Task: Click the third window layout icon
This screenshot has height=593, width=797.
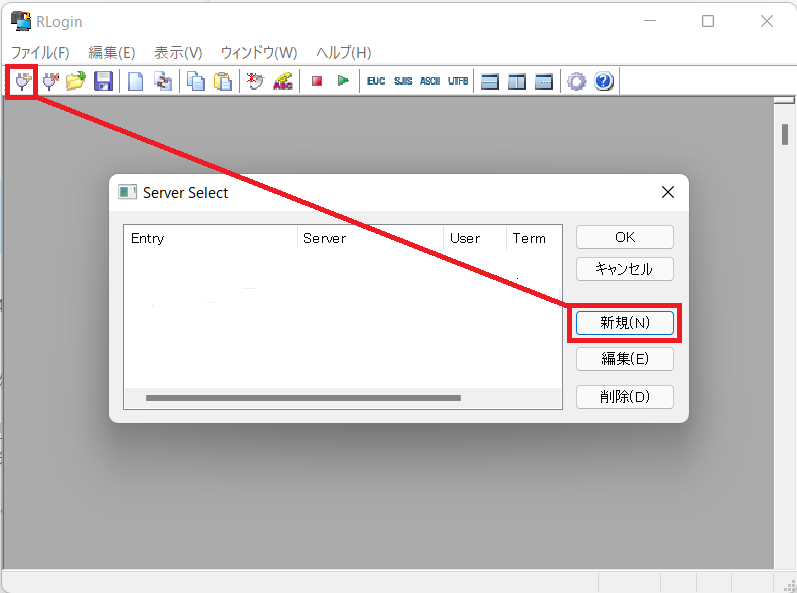Action: click(544, 81)
